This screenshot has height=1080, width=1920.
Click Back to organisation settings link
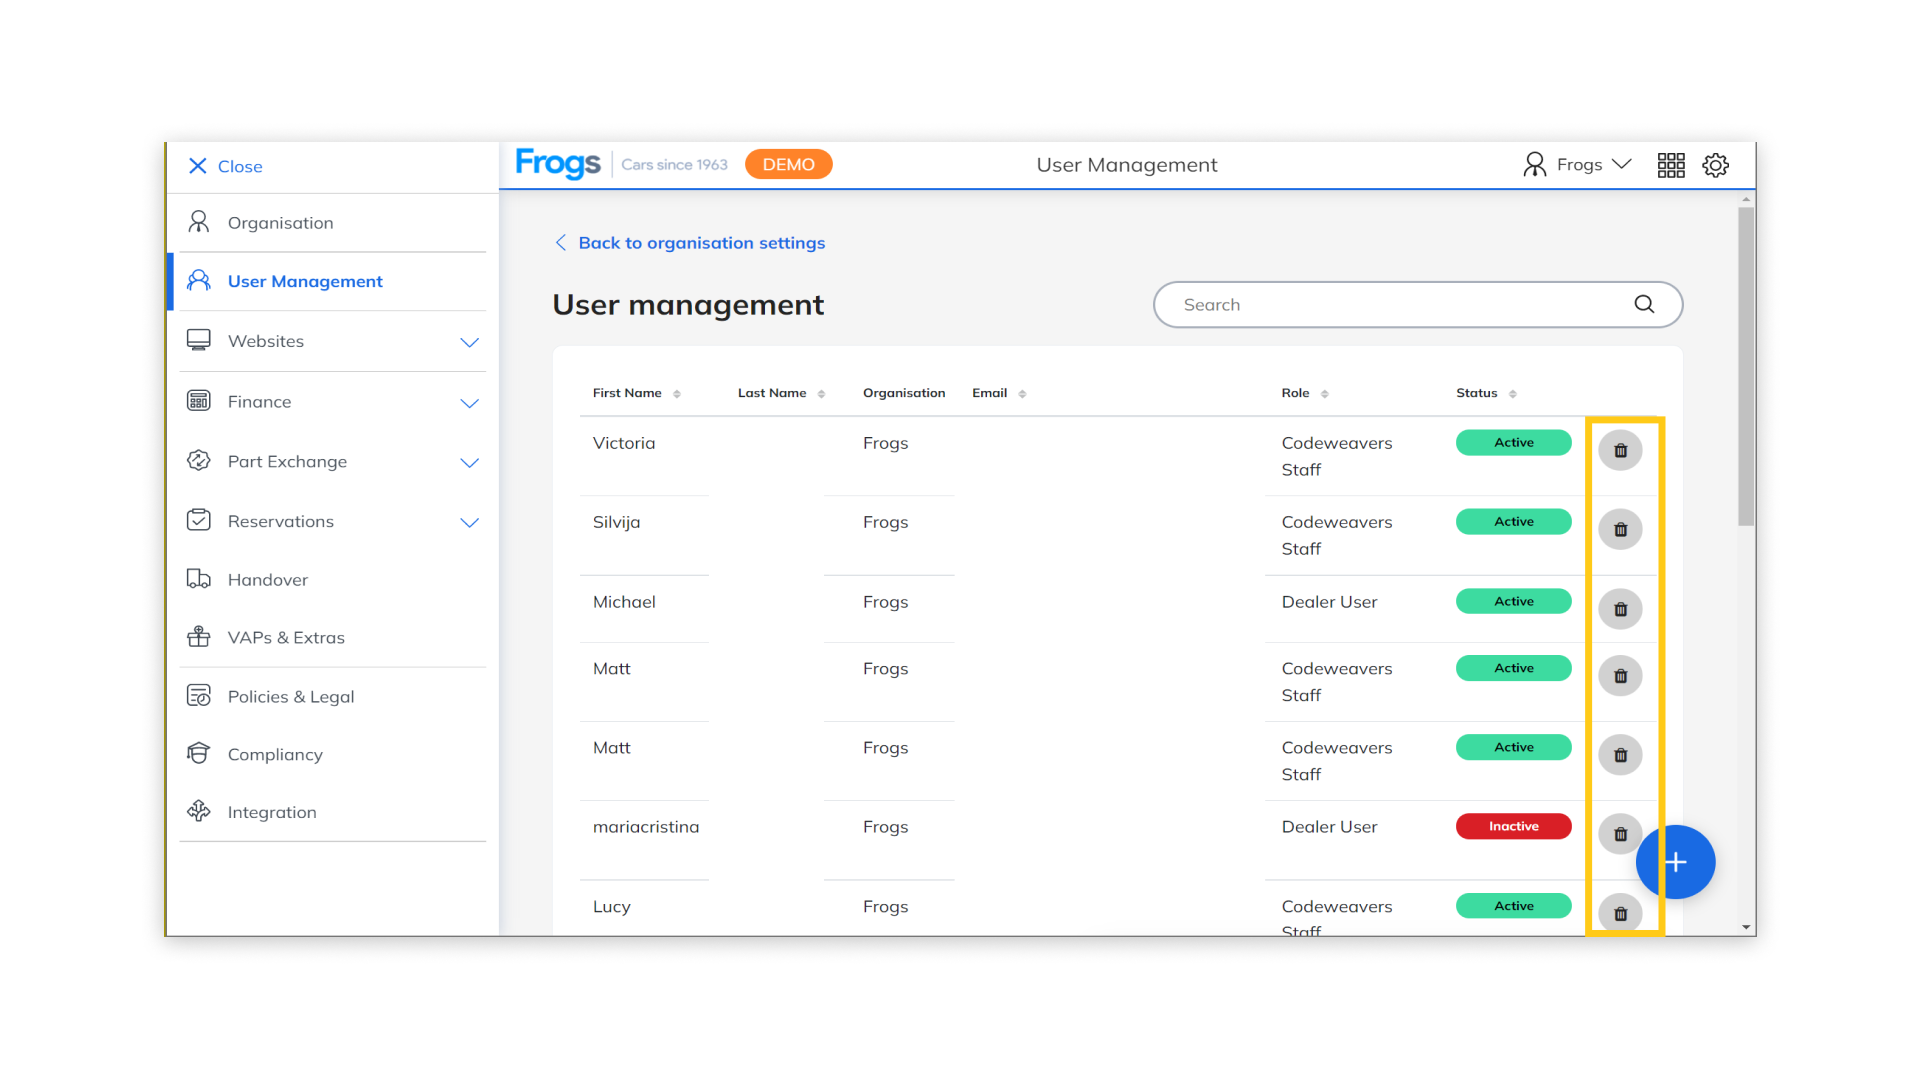(700, 243)
